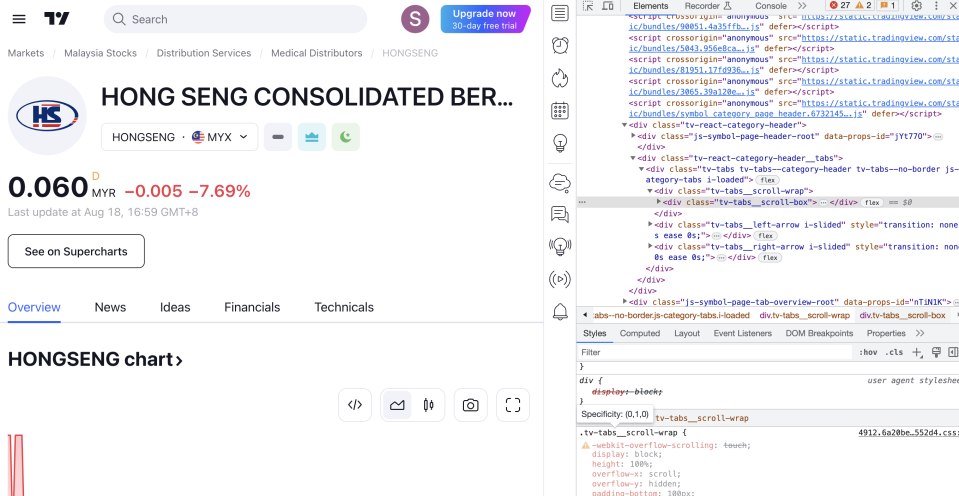The height and width of the screenshot is (496, 959).
Task: Expand the tv-tabs__scroll-box div node
Action: click(x=659, y=202)
